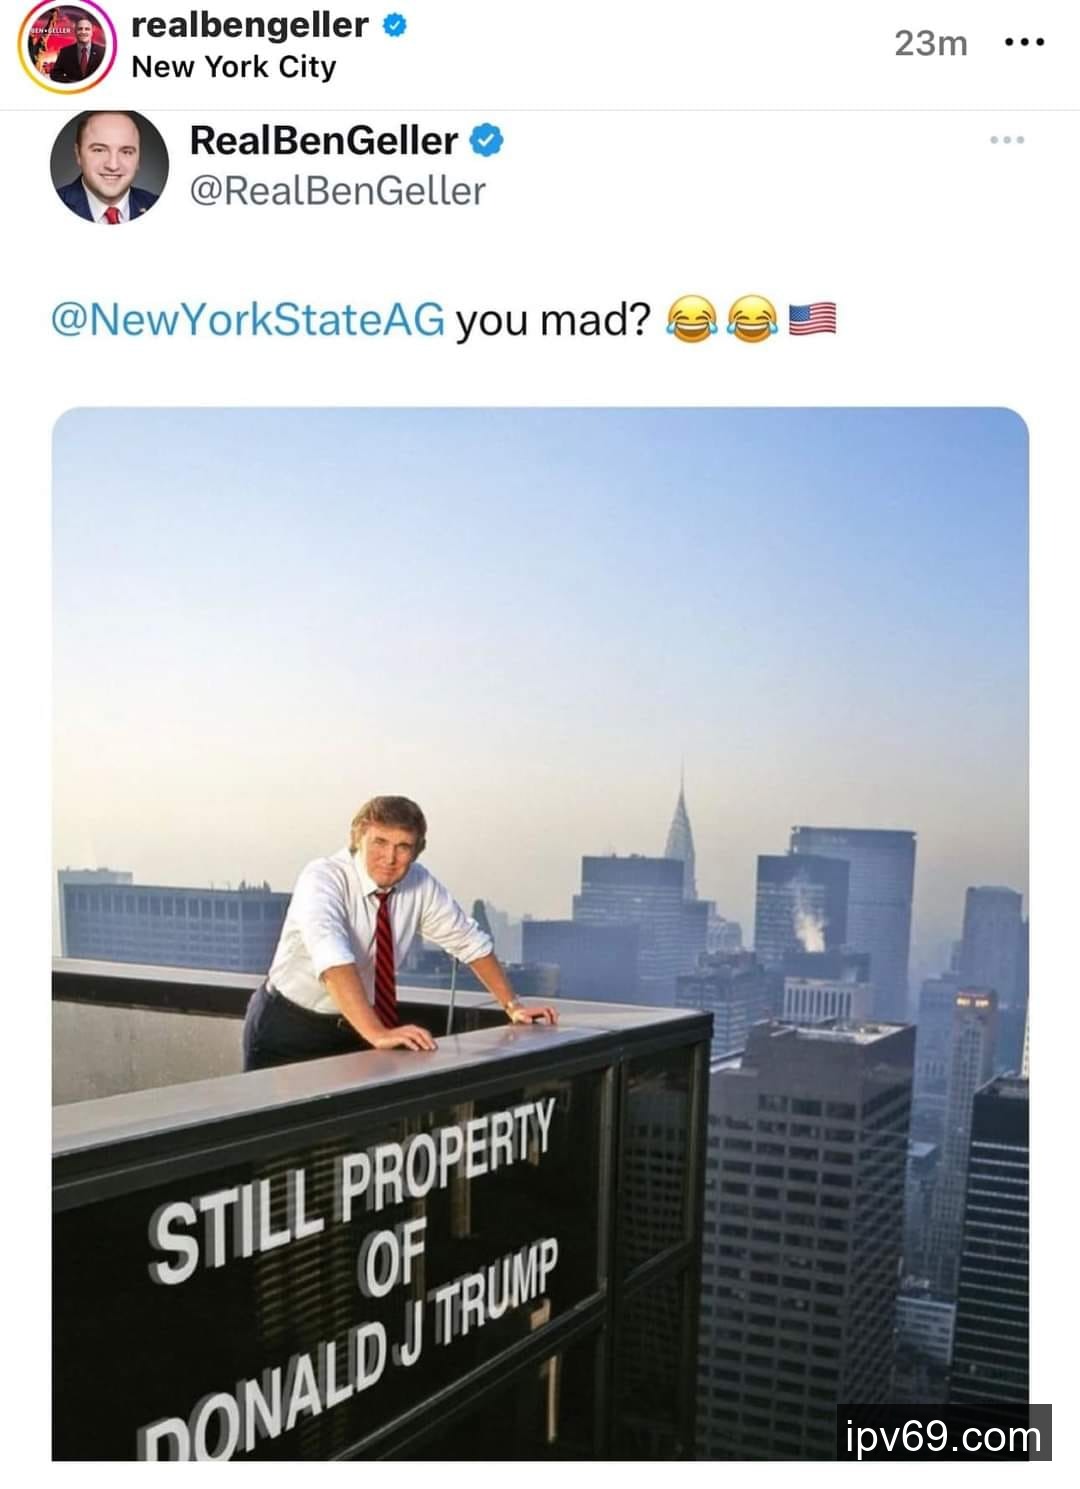Click the 'you mad?' tweet text

(x=553, y=320)
